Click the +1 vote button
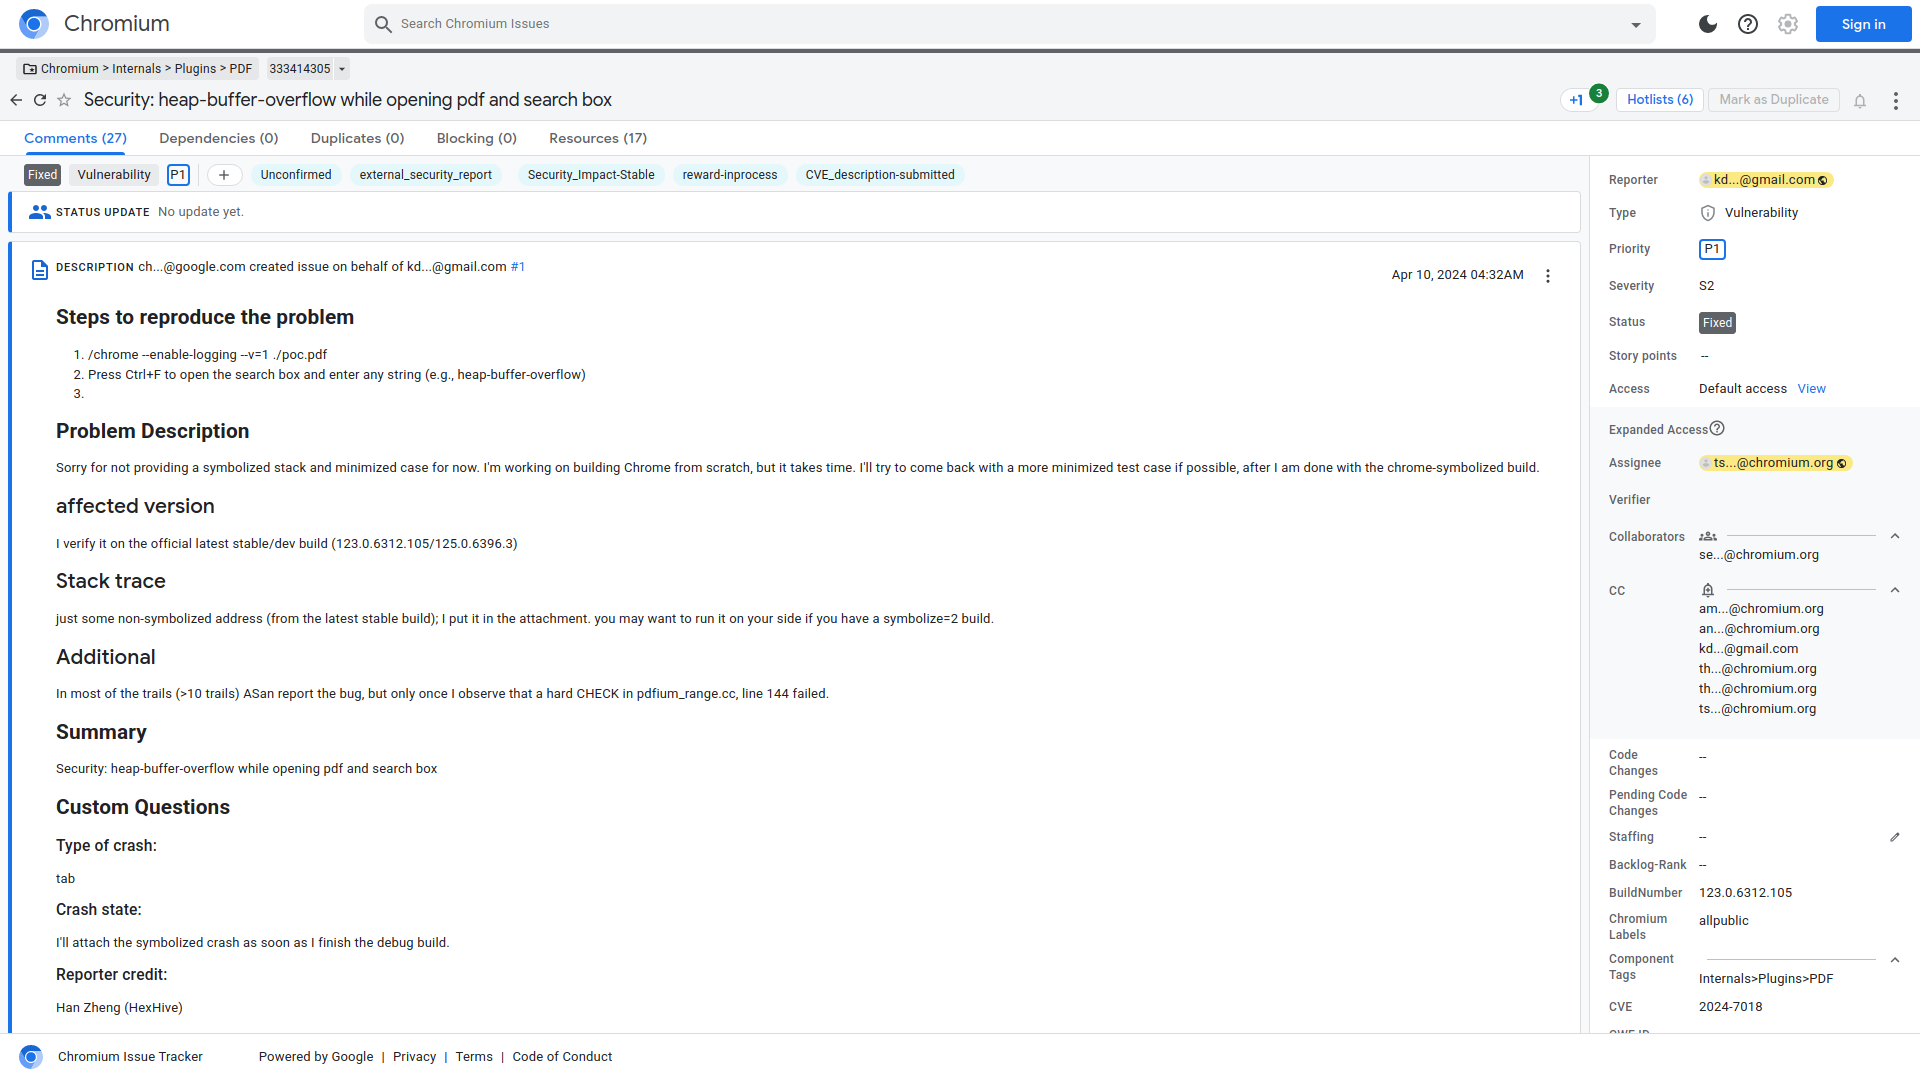 point(1576,100)
